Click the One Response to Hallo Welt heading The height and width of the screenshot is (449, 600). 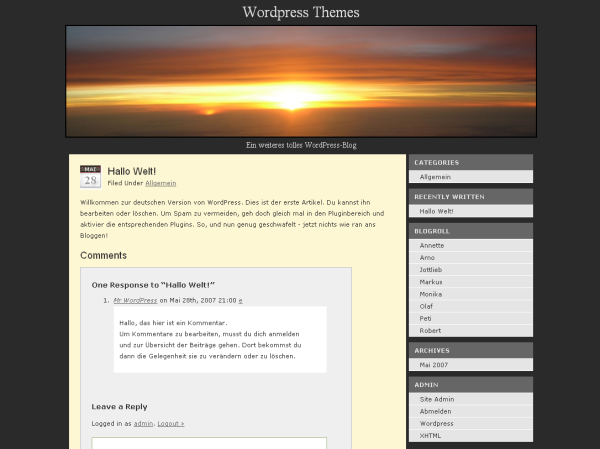coord(153,285)
